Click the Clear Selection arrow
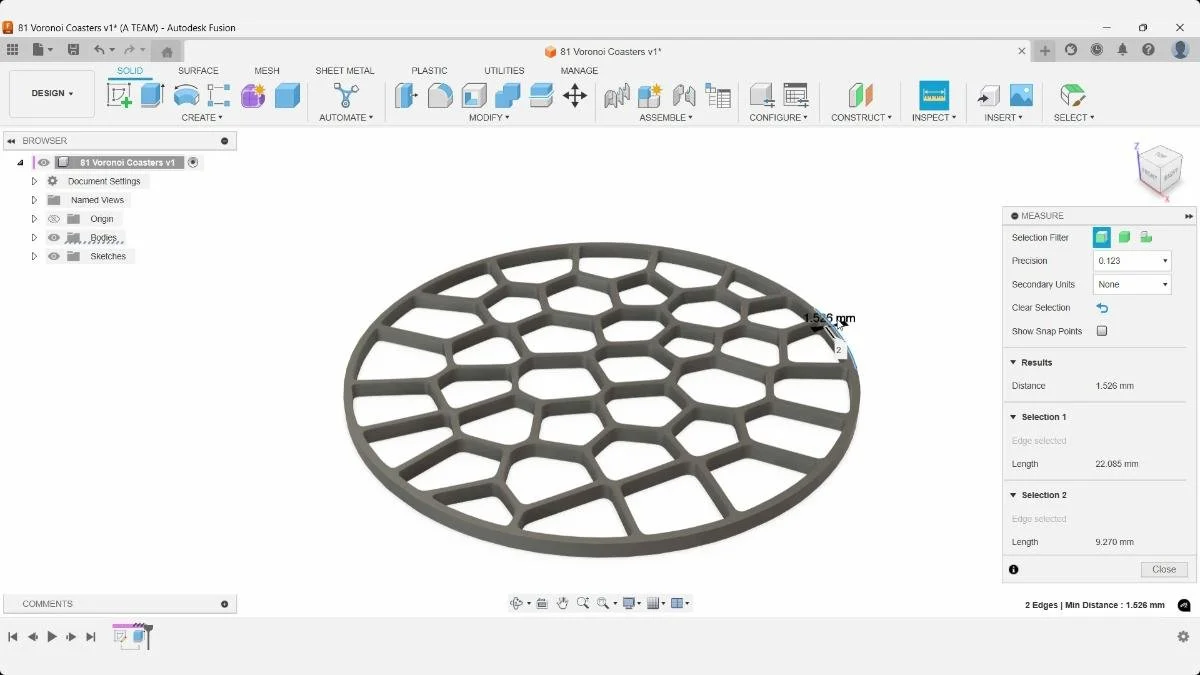Image resolution: width=1200 pixels, height=675 pixels. 1102,308
